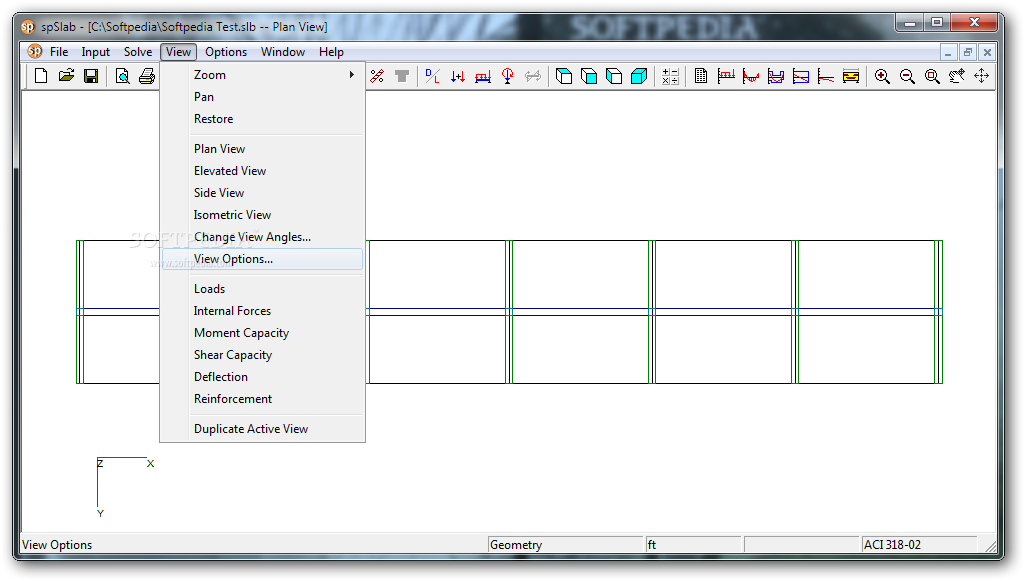This screenshot has height=581, width=1025.
Task: Show Reinforcement from View menu
Action: tap(262, 399)
